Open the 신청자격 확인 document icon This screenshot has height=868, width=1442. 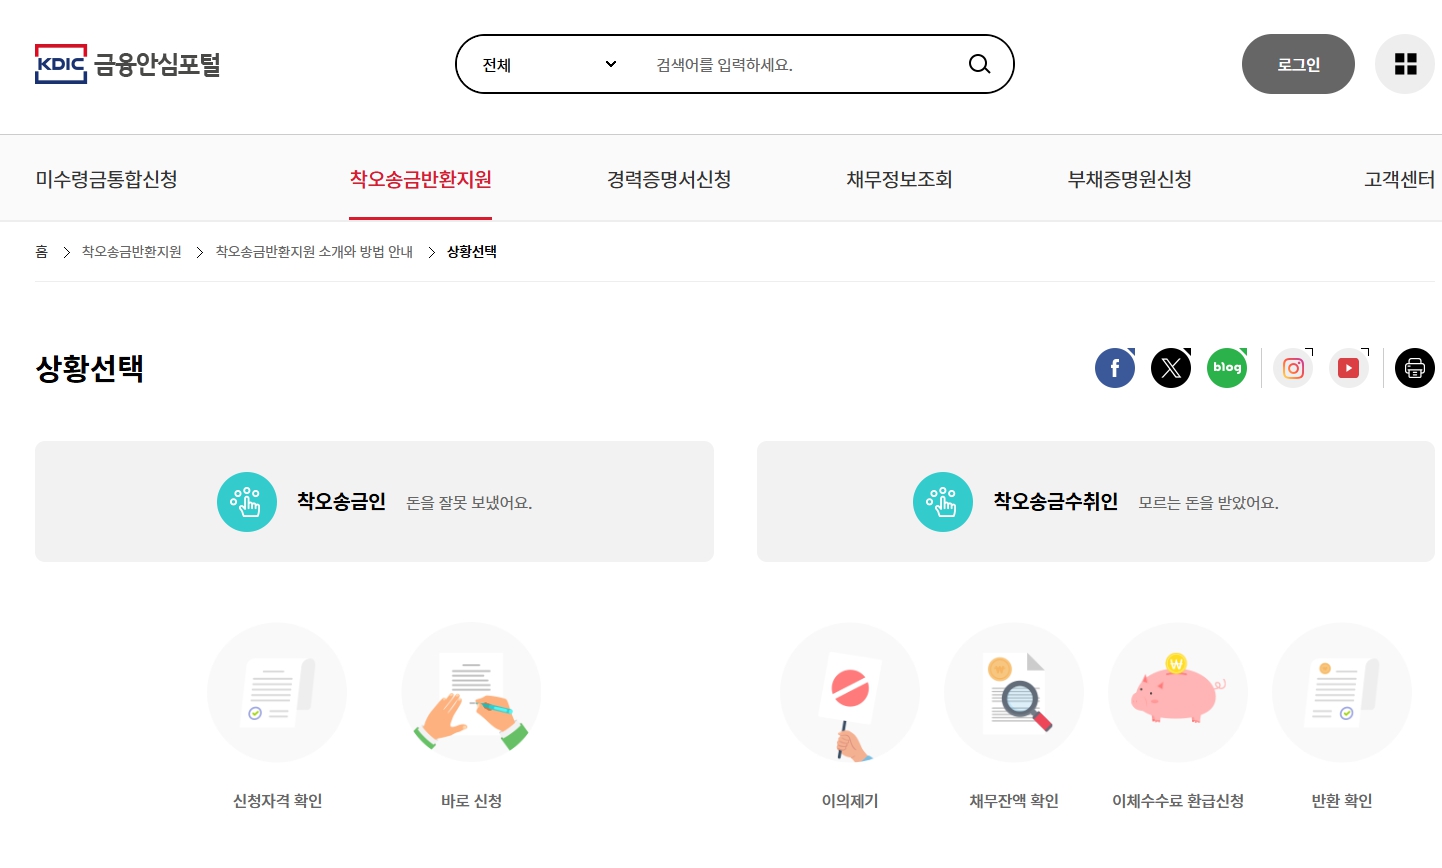coord(277,692)
